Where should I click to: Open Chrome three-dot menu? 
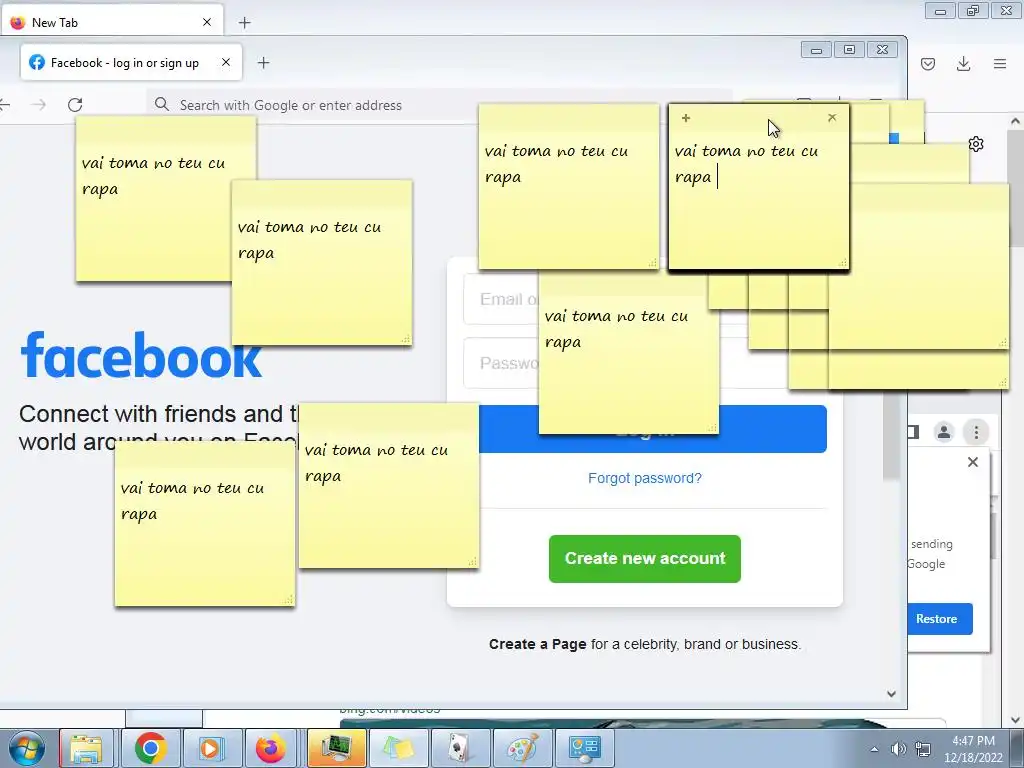976,432
